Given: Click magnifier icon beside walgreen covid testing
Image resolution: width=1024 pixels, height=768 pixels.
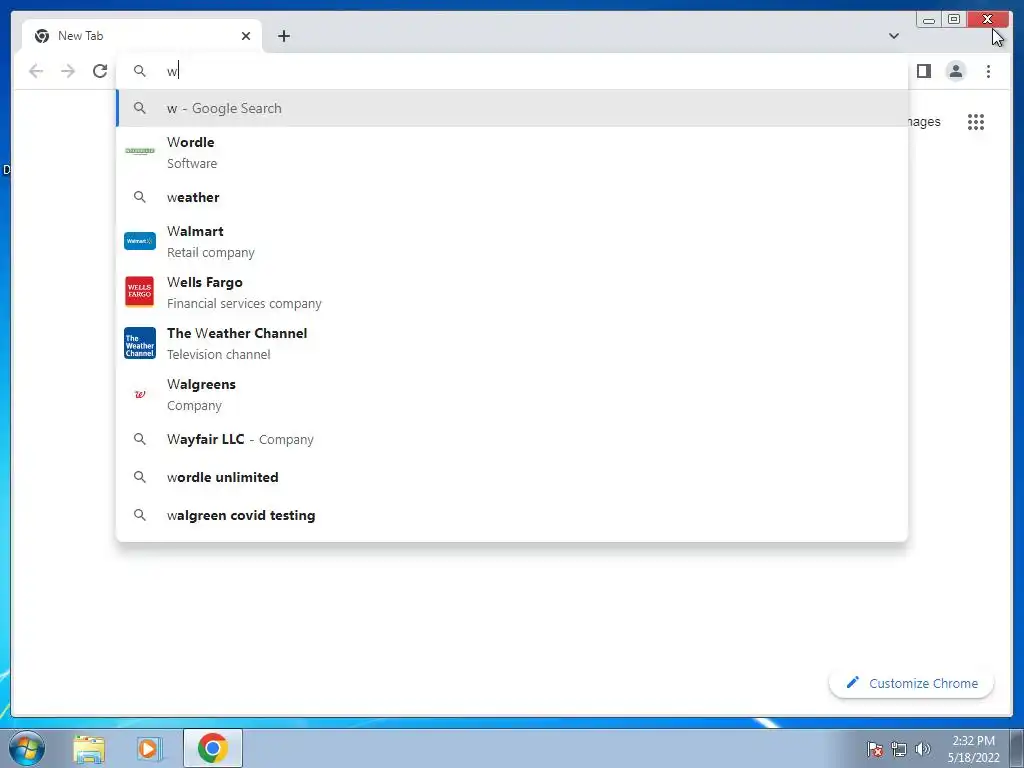Looking at the screenshot, I should click(140, 515).
